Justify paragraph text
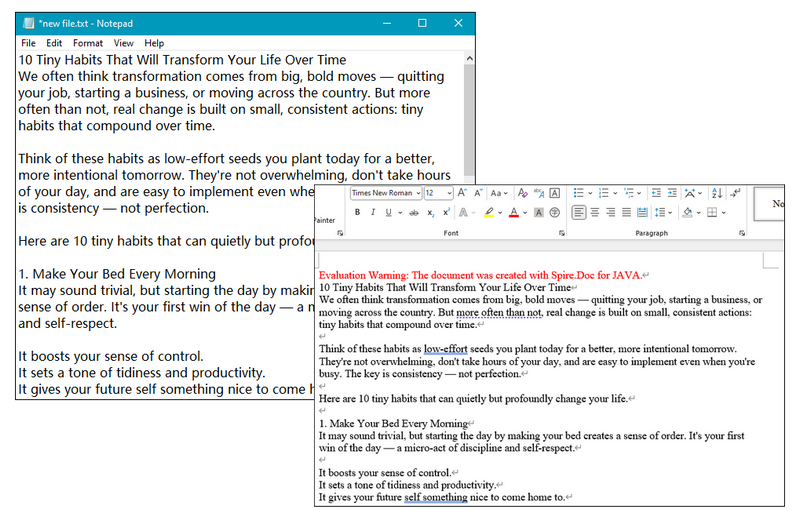 (x=627, y=212)
